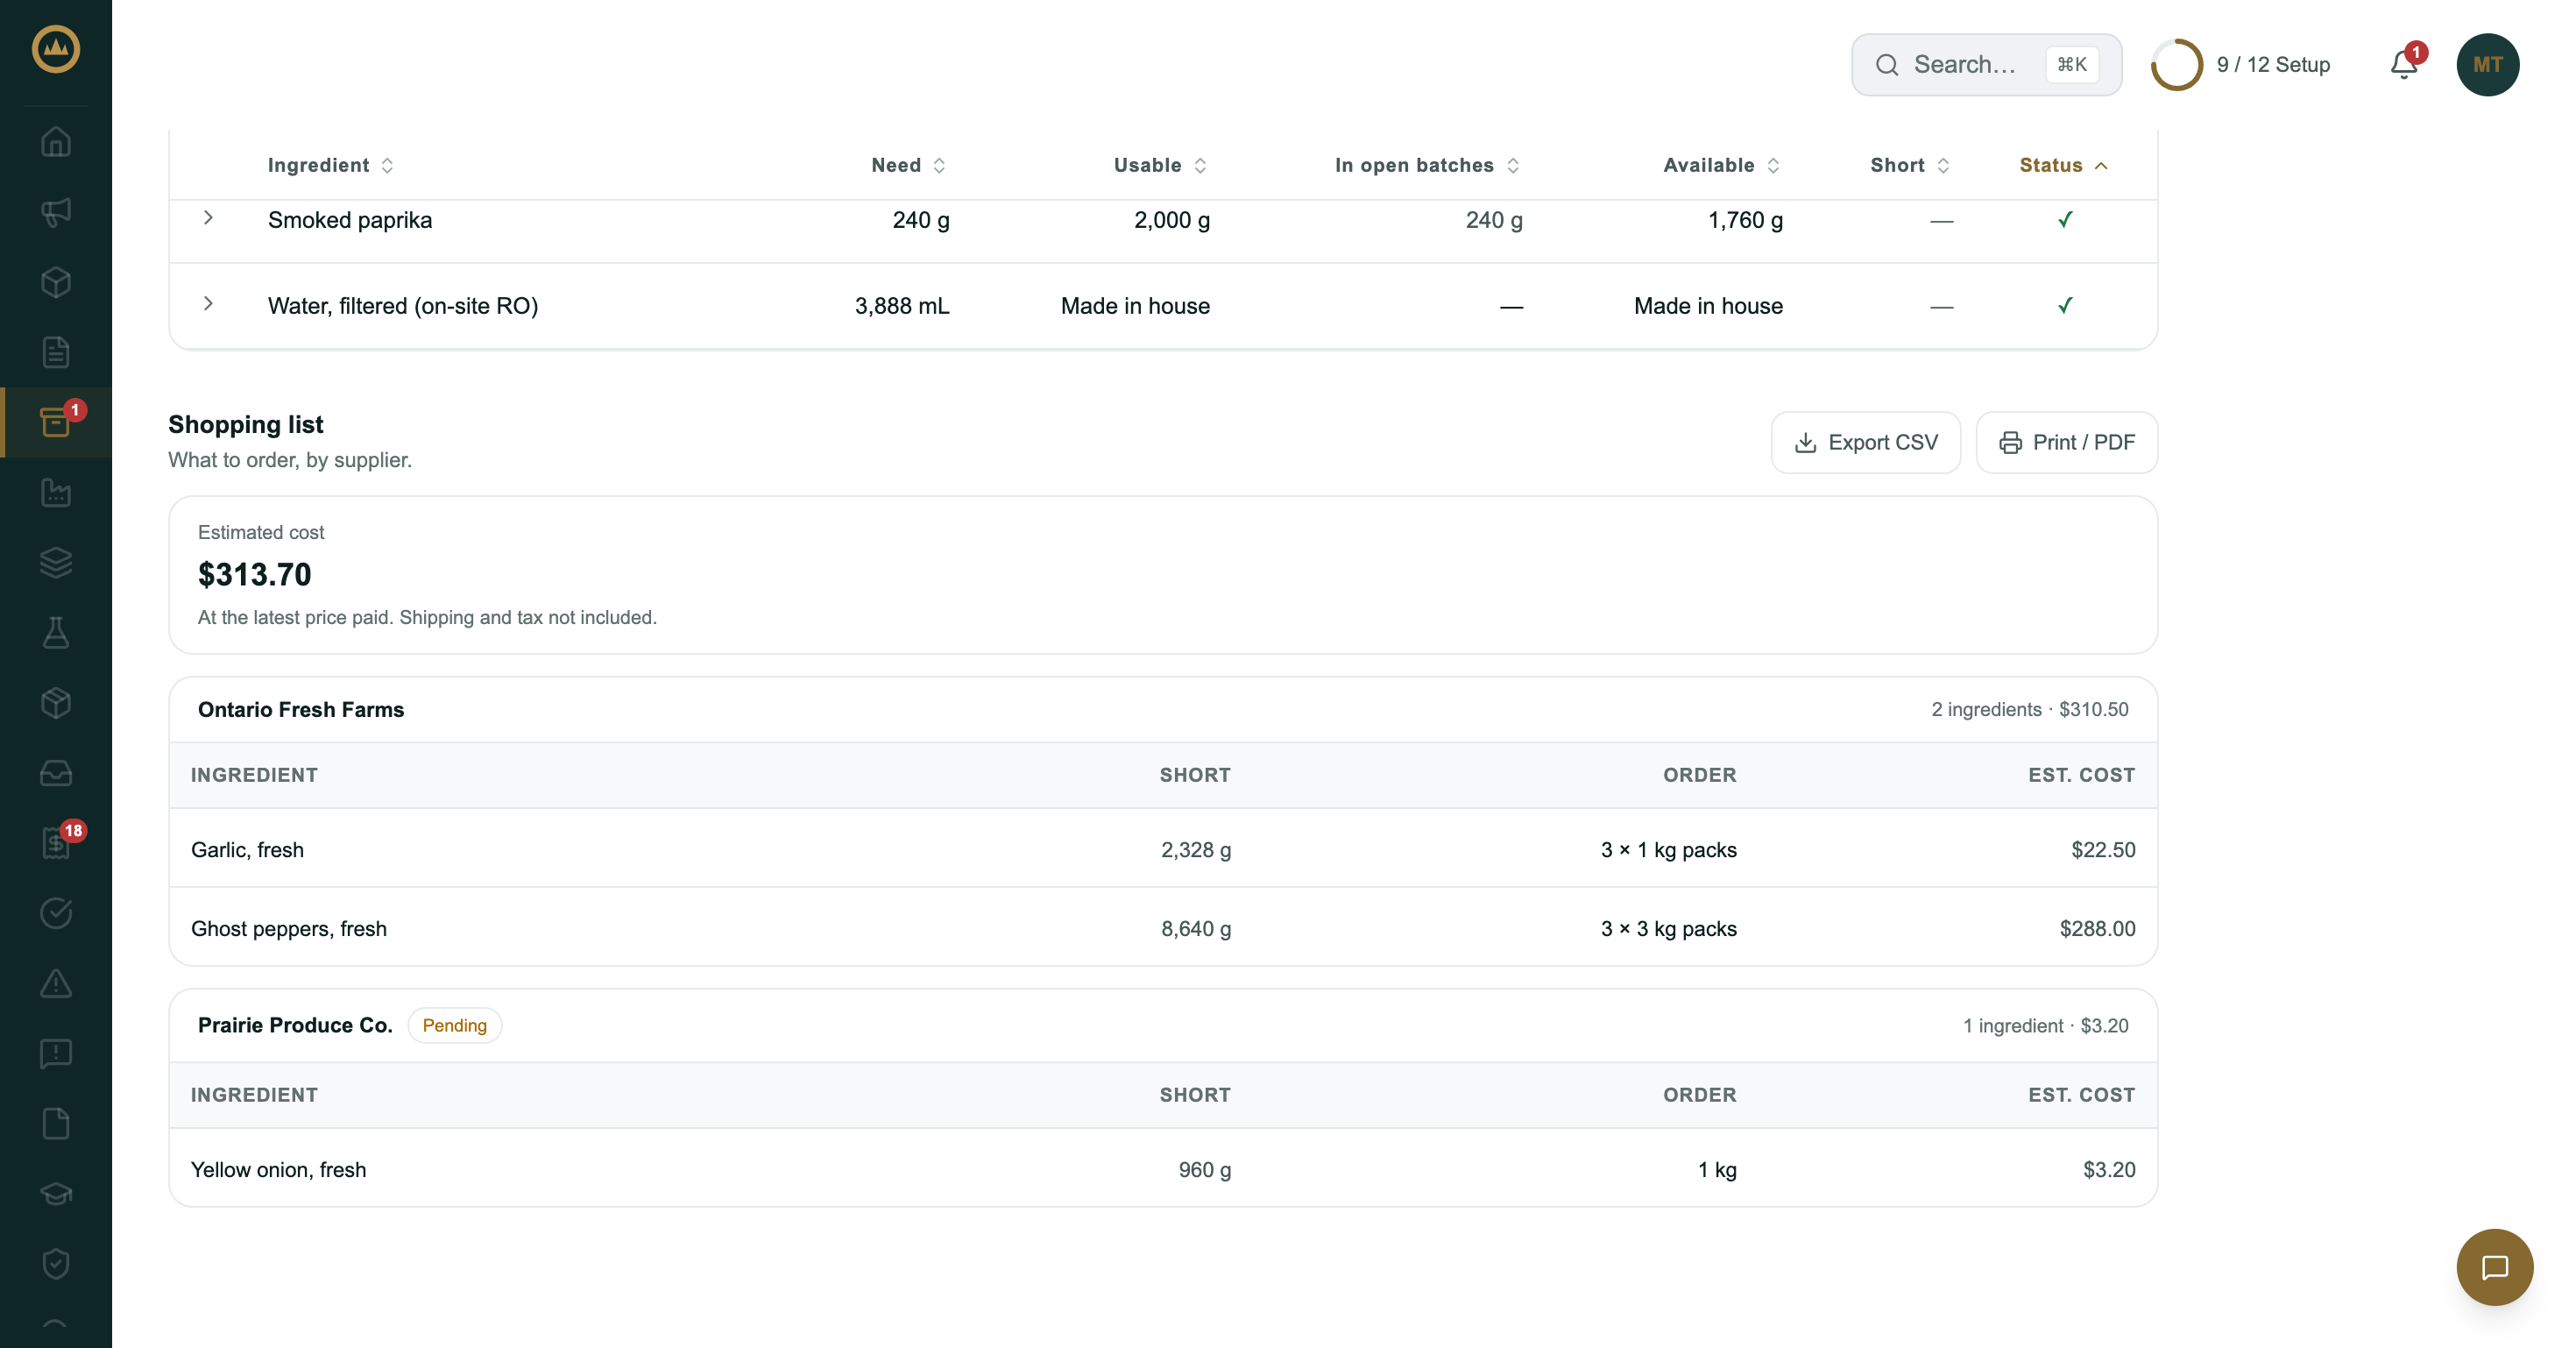Screen dimensions: 2576x1348
Task: Select the Yellow onion, fresh row
Action: [x=1162, y=1169]
